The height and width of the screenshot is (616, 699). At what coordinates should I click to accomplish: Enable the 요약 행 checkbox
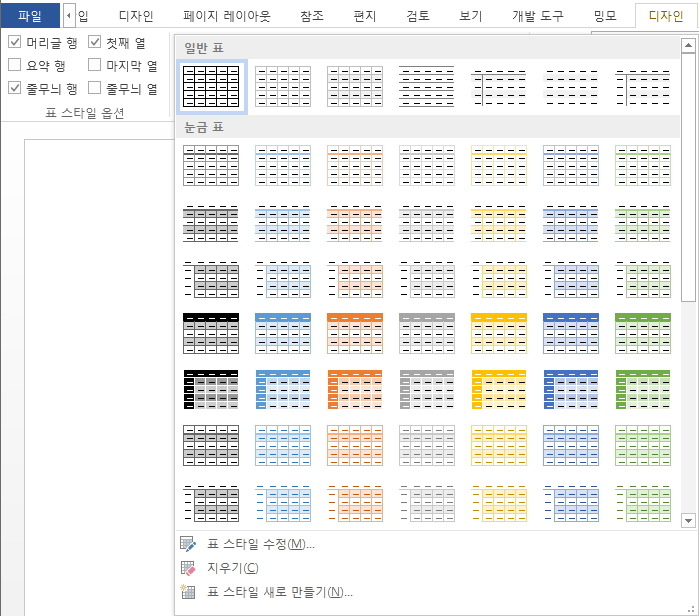pos(15,65)
